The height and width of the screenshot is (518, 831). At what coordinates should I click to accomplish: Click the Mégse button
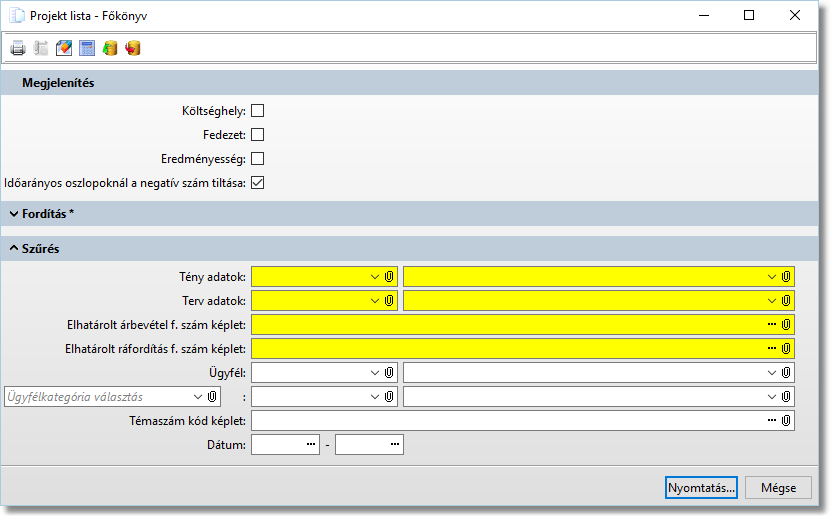(x=777, y=487)
